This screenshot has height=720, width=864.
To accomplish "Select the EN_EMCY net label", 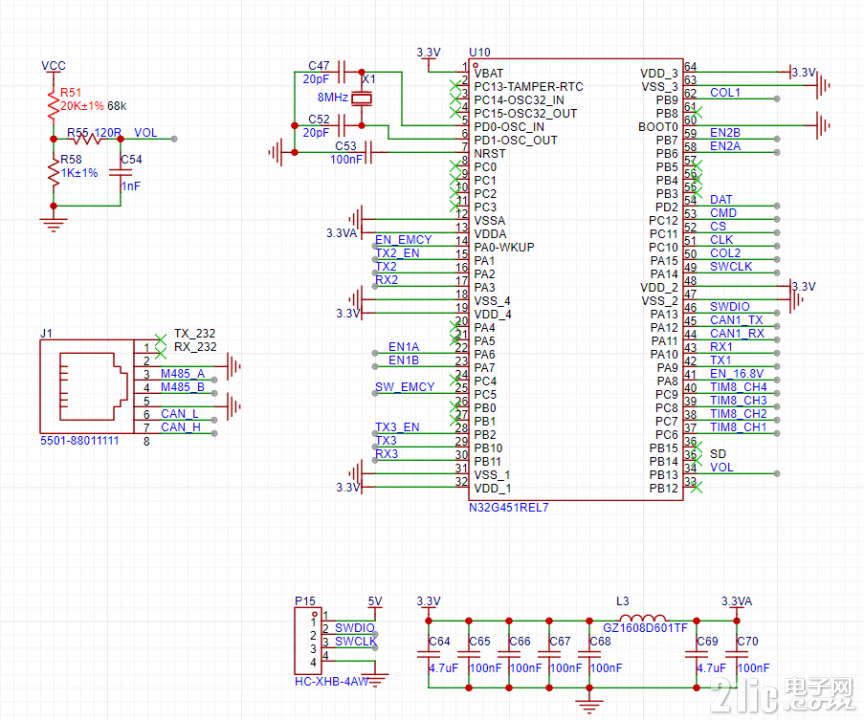I will click(x=403, y=240).
